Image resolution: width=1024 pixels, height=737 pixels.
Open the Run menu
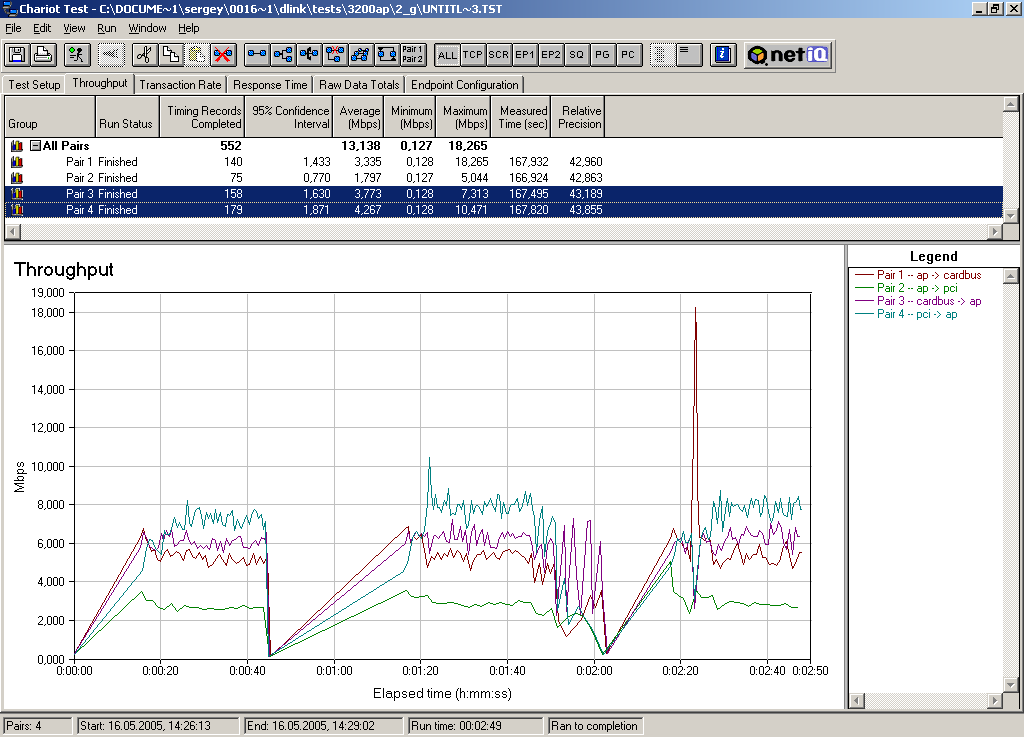coord(106,28)
